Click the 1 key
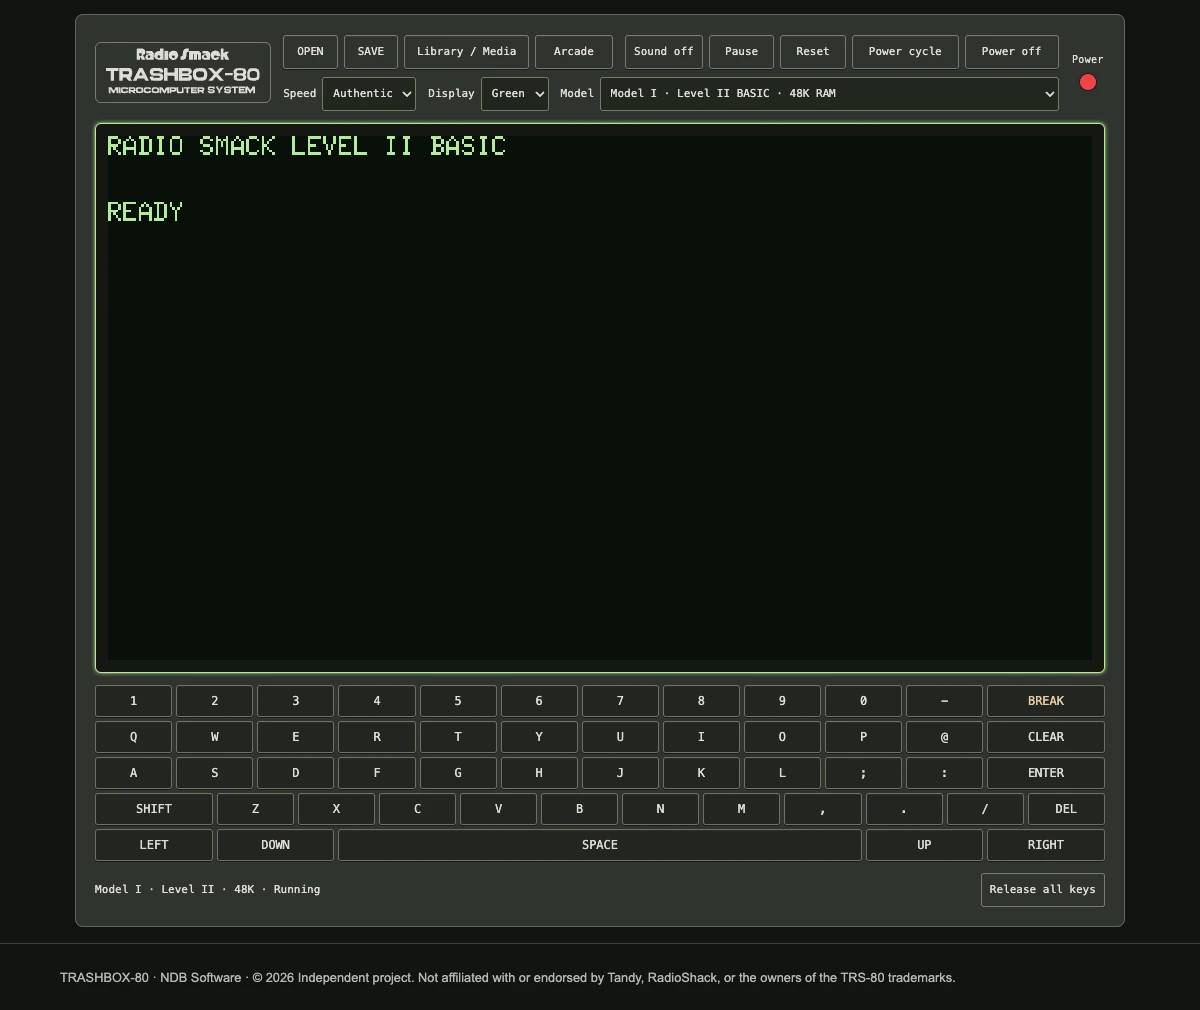1200x1010 pixels. 133,701
